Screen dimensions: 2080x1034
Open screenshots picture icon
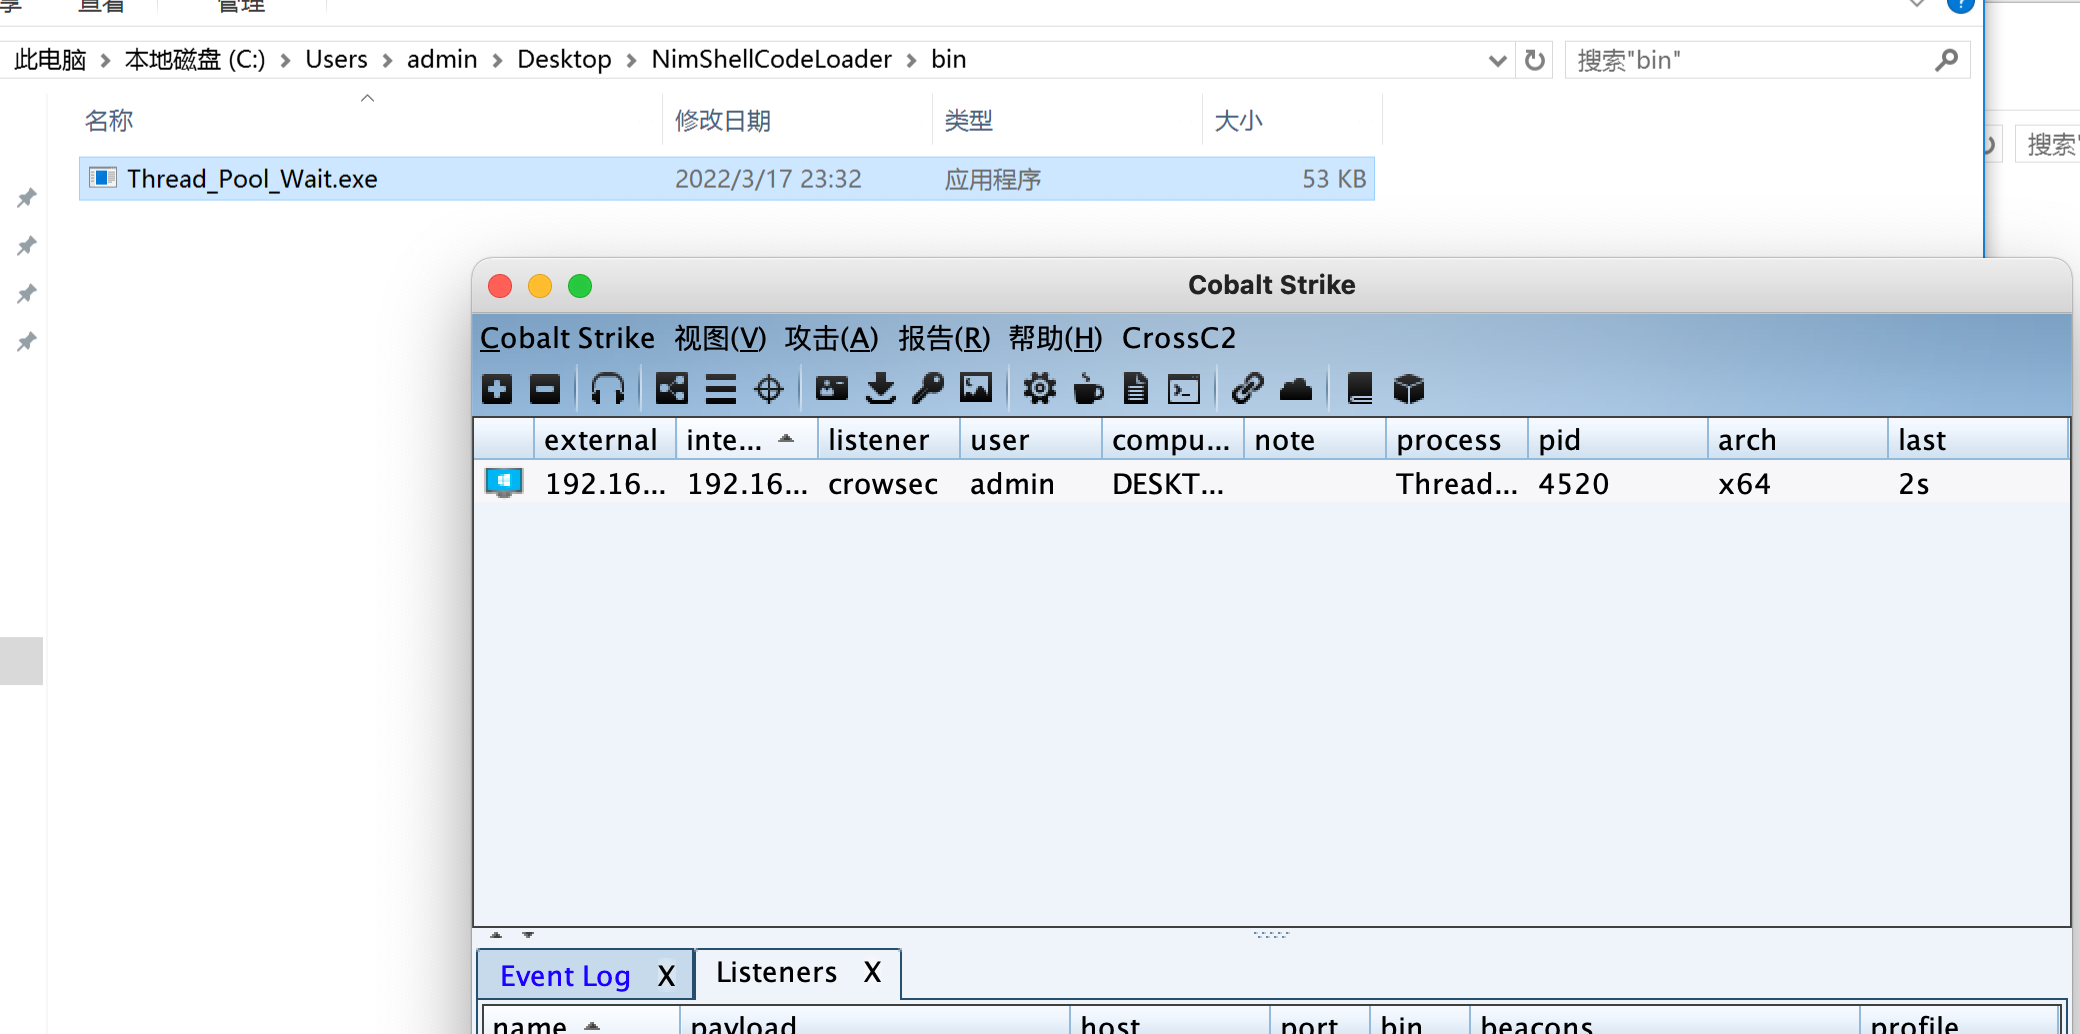976,389
